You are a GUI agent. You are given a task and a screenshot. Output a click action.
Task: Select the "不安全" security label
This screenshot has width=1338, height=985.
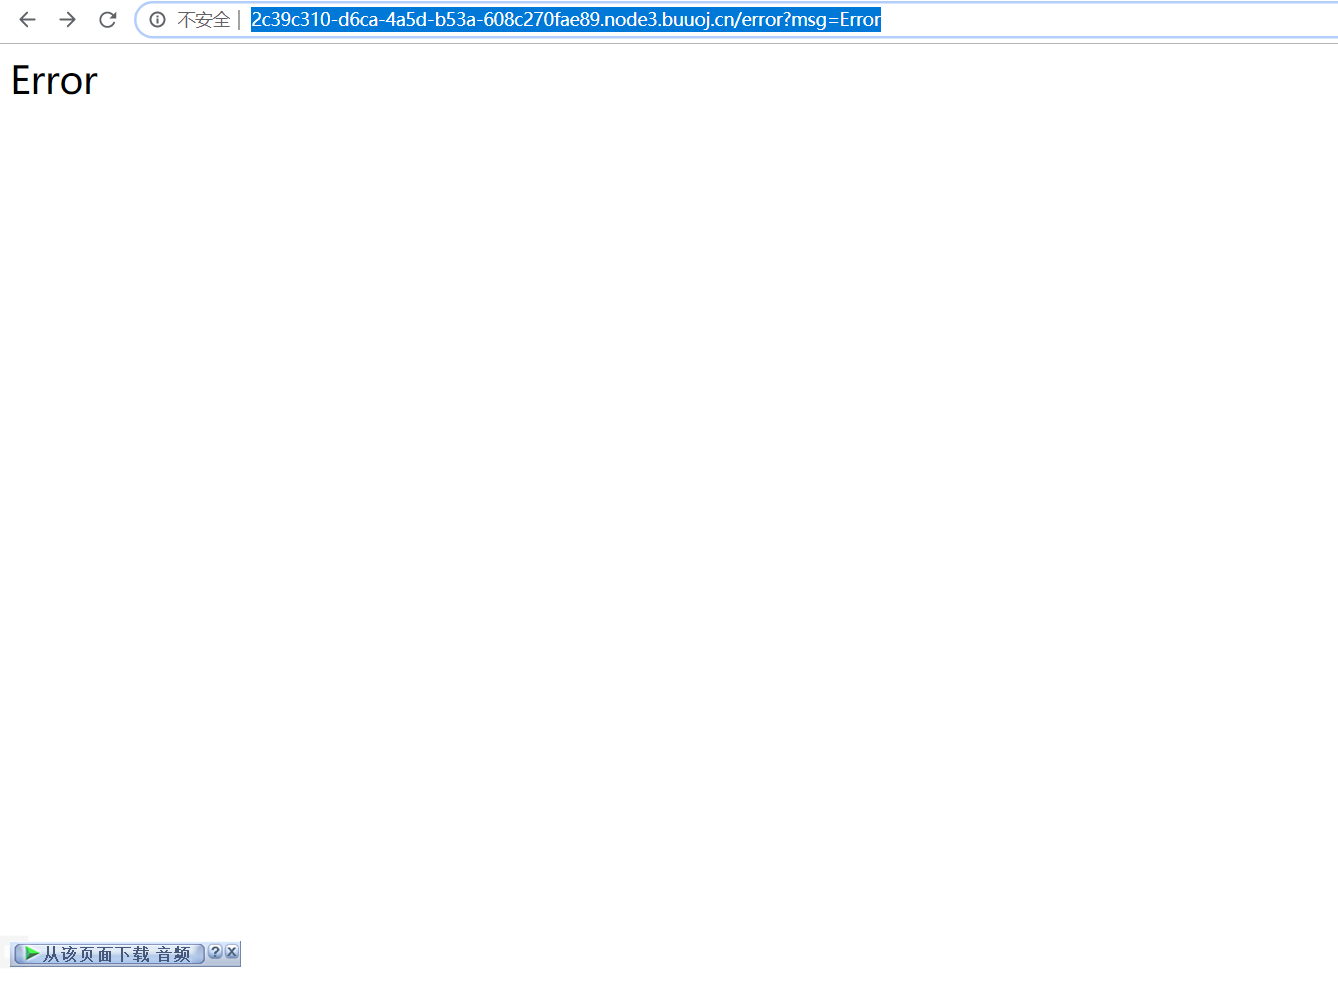(203, 20)
